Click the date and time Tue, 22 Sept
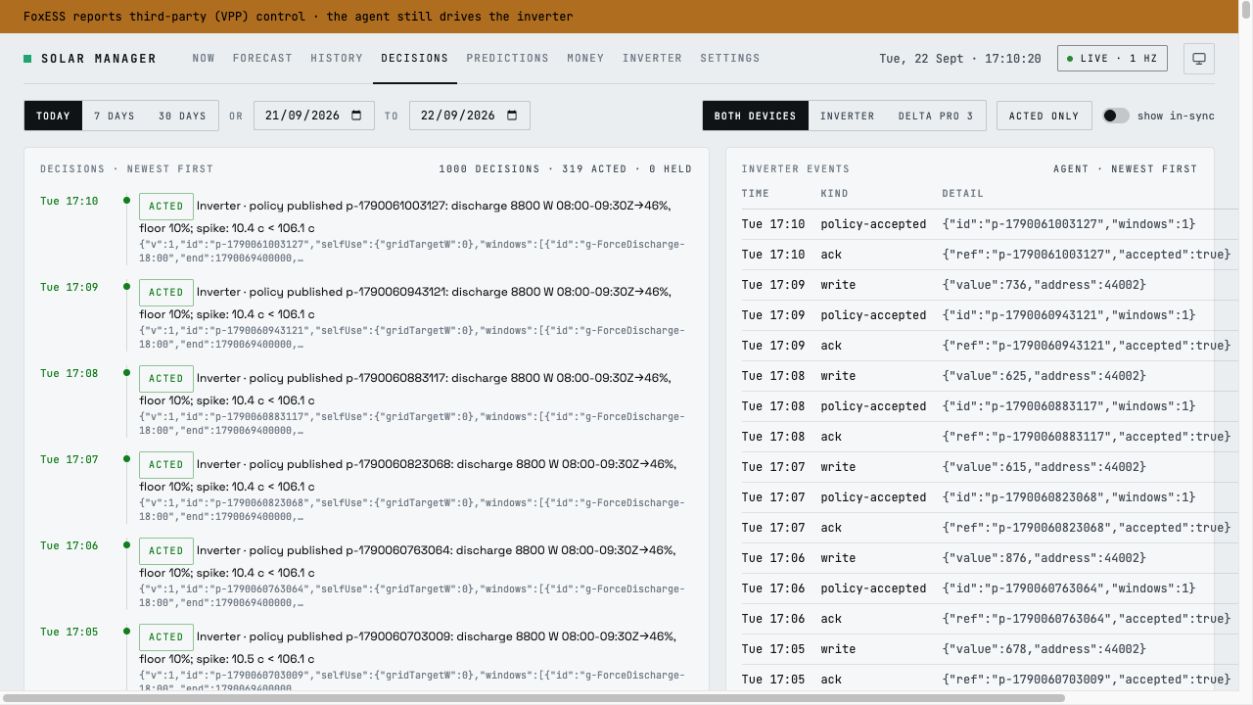Screen dimensions: 1253x705 click(960, 59)
